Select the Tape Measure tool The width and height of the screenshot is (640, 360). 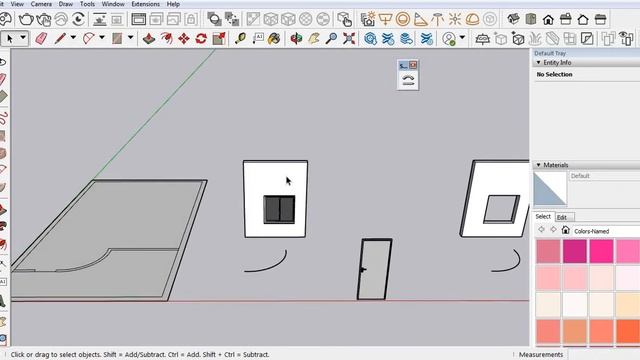click(240, 39)
